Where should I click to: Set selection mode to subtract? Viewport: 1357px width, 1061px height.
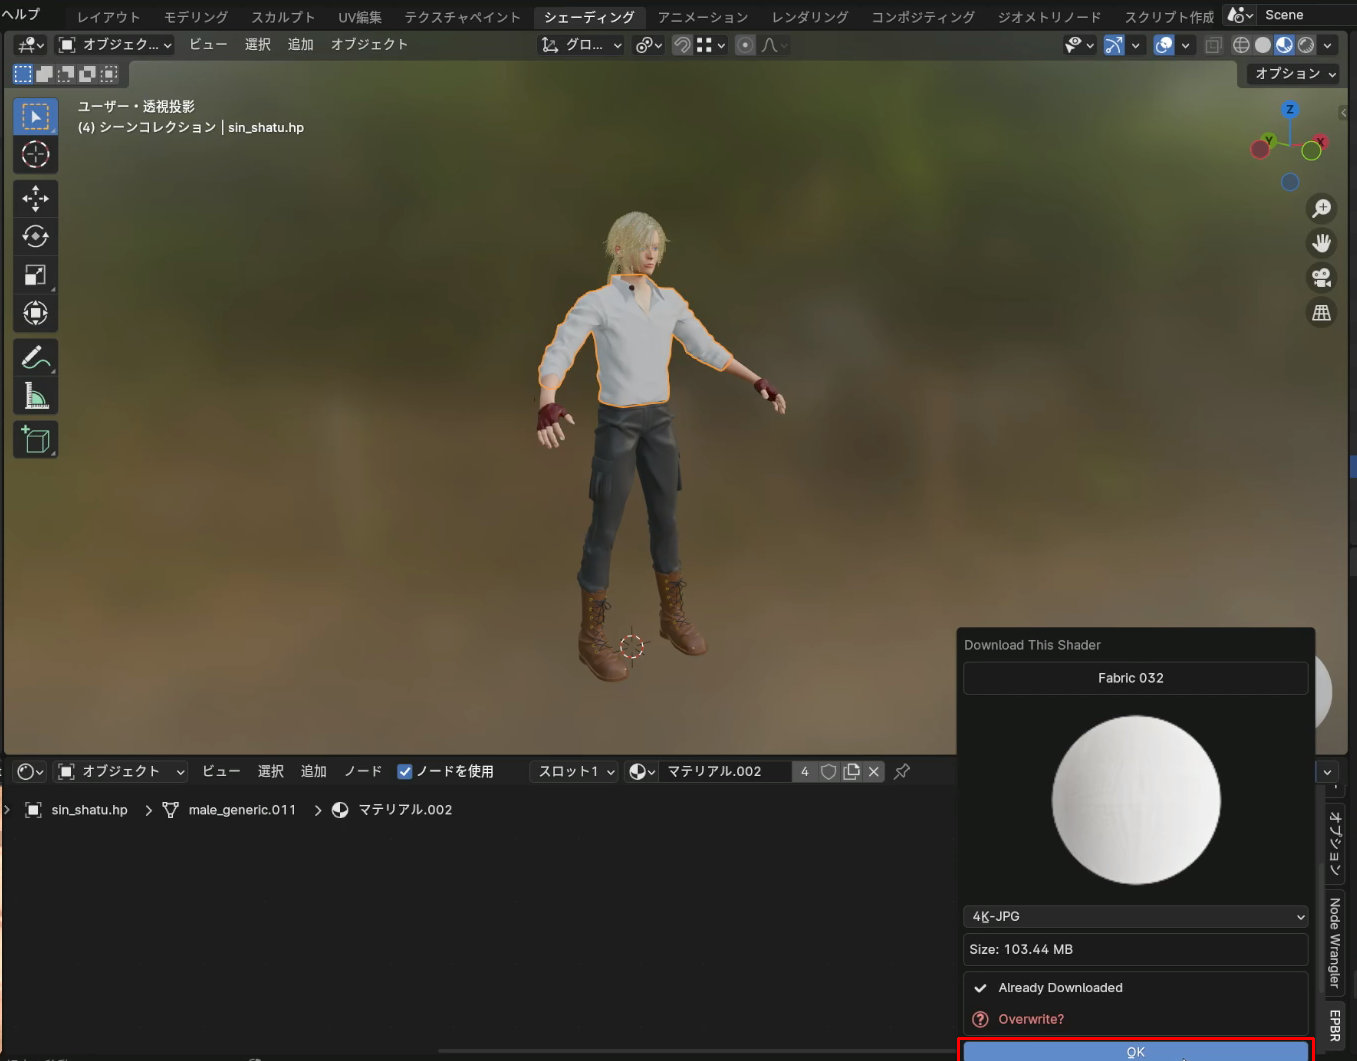click(66, 74)
